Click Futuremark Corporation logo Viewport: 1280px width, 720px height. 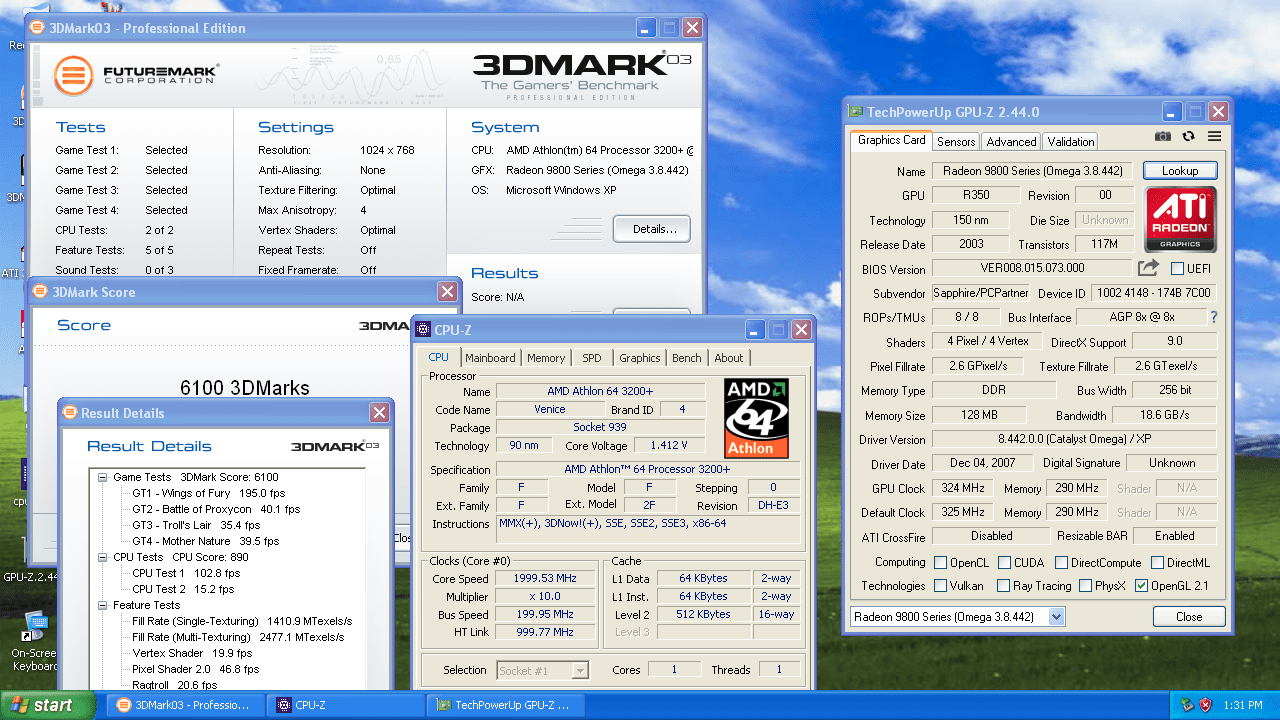[x=136, y=75]
